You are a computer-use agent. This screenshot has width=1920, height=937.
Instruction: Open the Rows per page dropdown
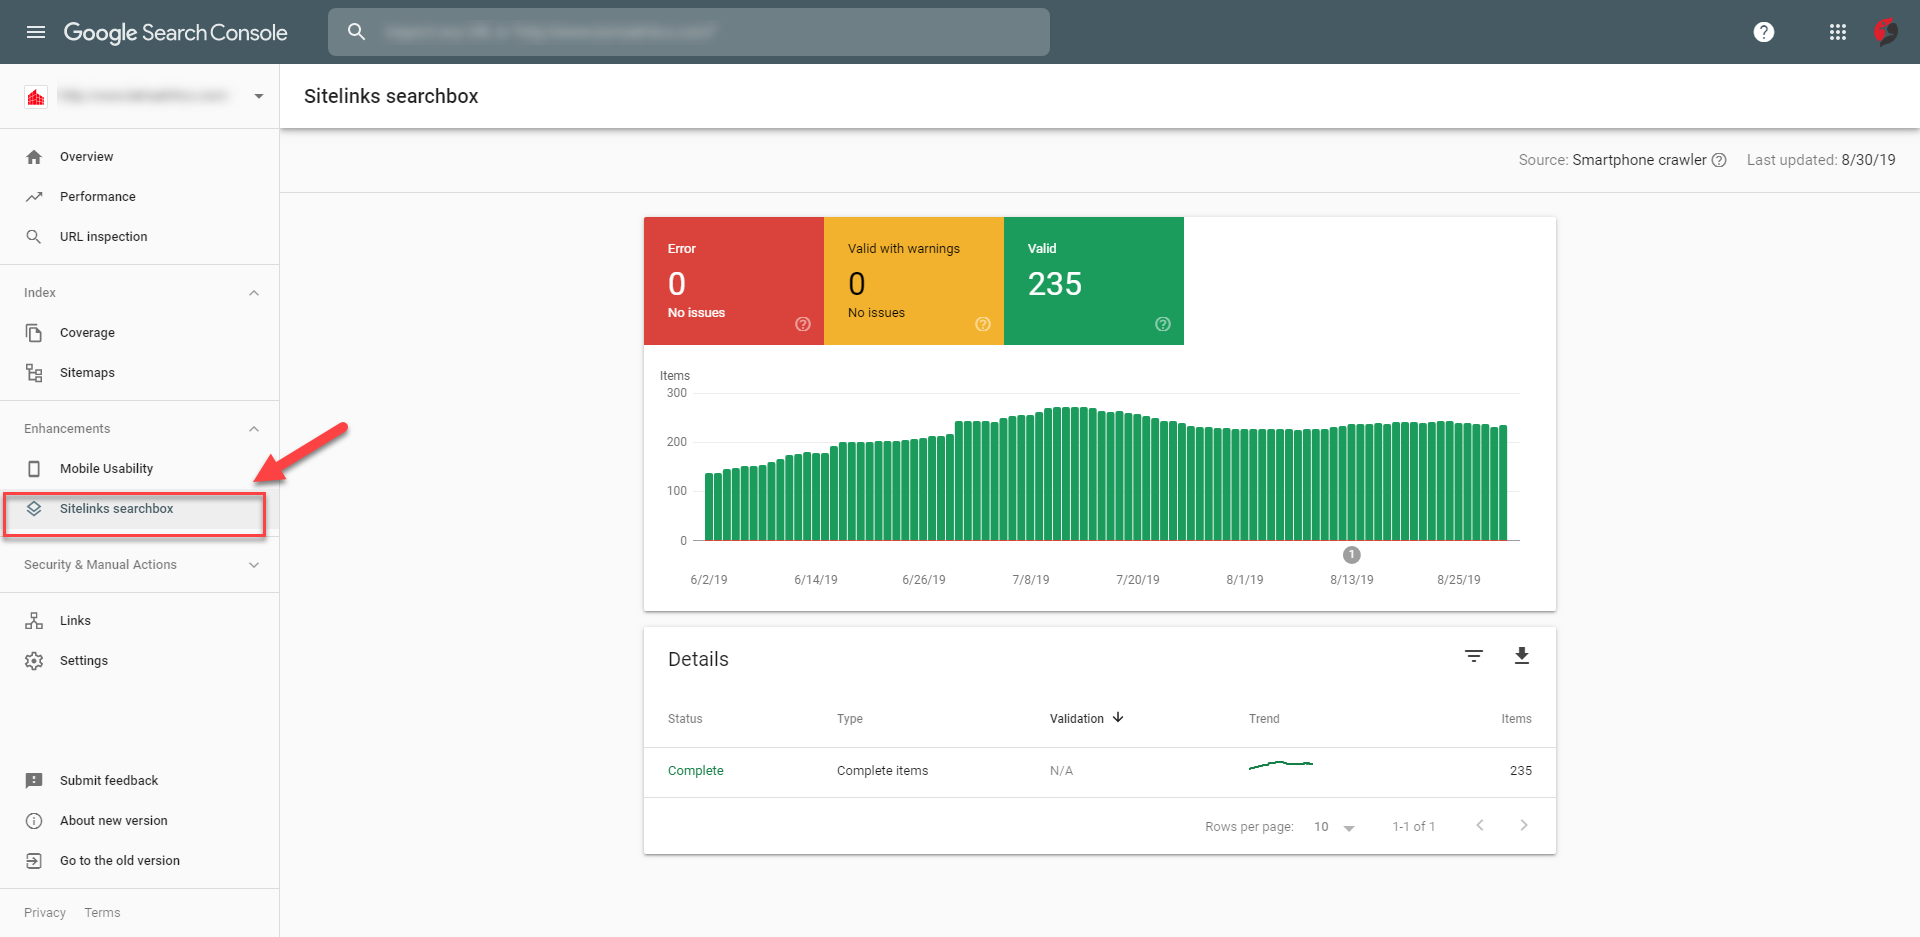(x=1334, y=826)
